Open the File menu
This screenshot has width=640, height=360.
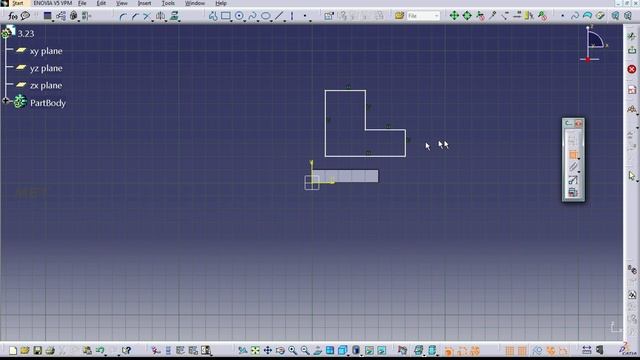pyautogui.click(x=82, y=3)
